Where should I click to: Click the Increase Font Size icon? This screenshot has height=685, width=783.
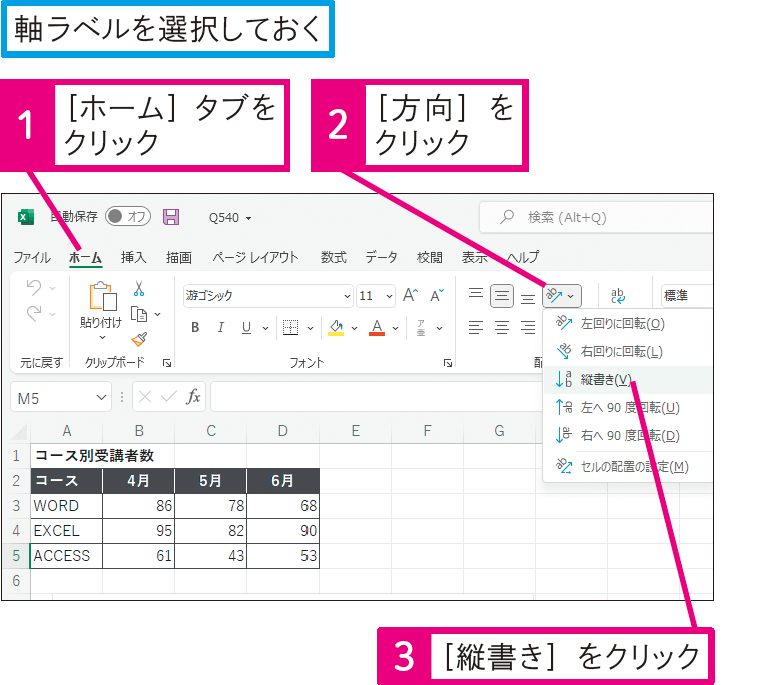coord(410,296)
